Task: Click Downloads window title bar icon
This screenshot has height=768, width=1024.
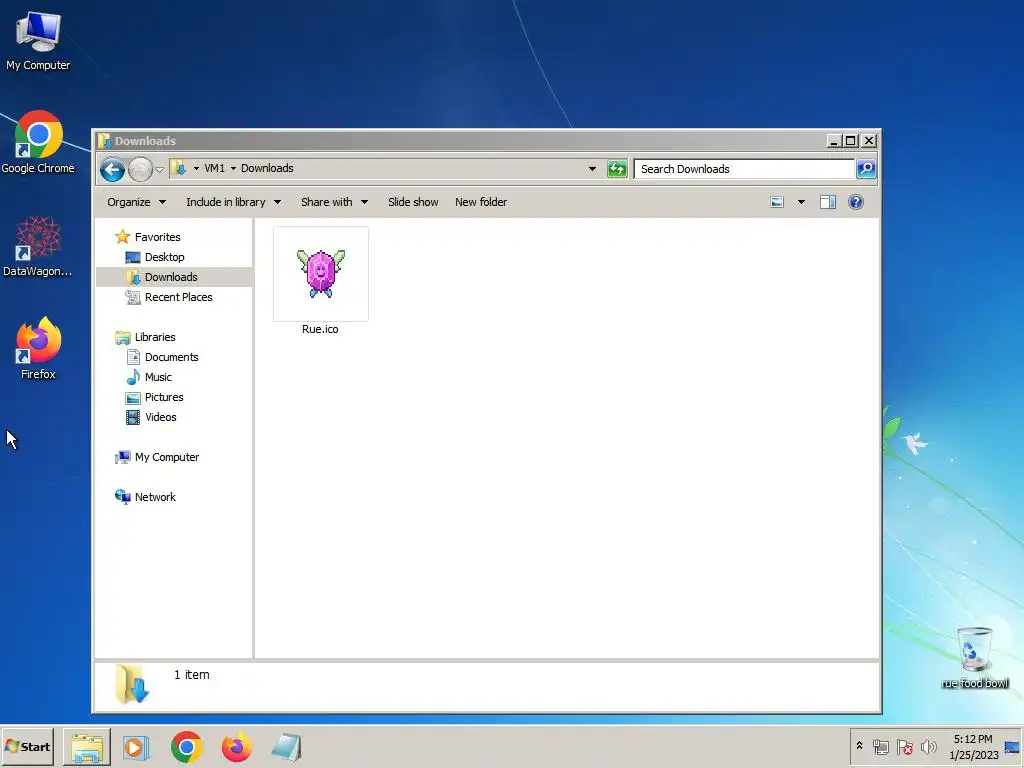Action: click(104, 141)
